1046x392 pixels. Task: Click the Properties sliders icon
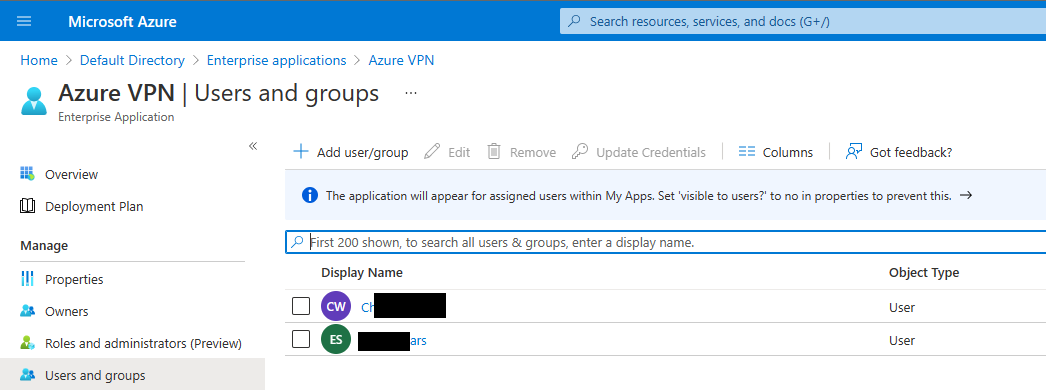pyautogui.click(x=27, y=279)
